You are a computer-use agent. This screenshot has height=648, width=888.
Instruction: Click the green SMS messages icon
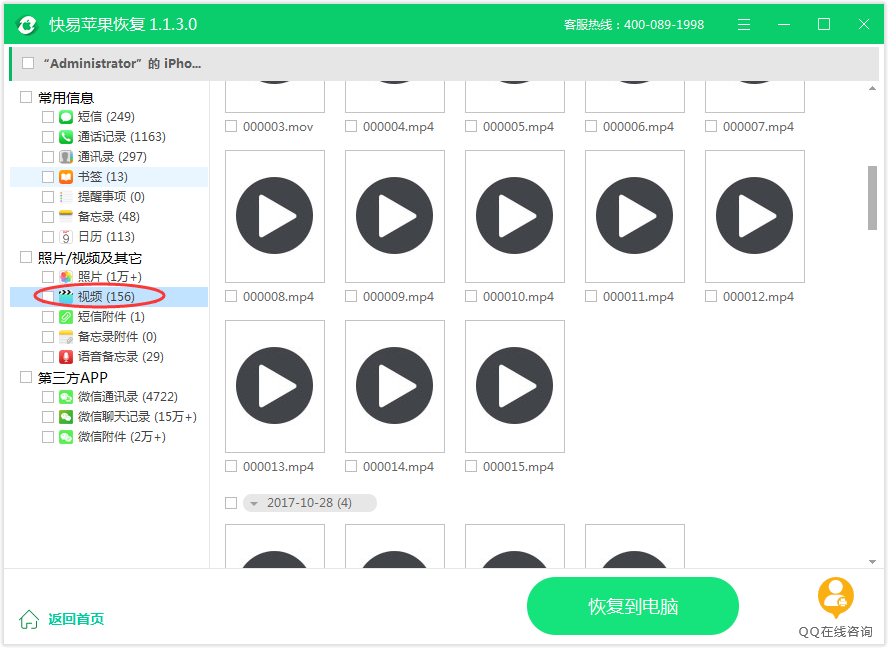[x=66, y=117]
